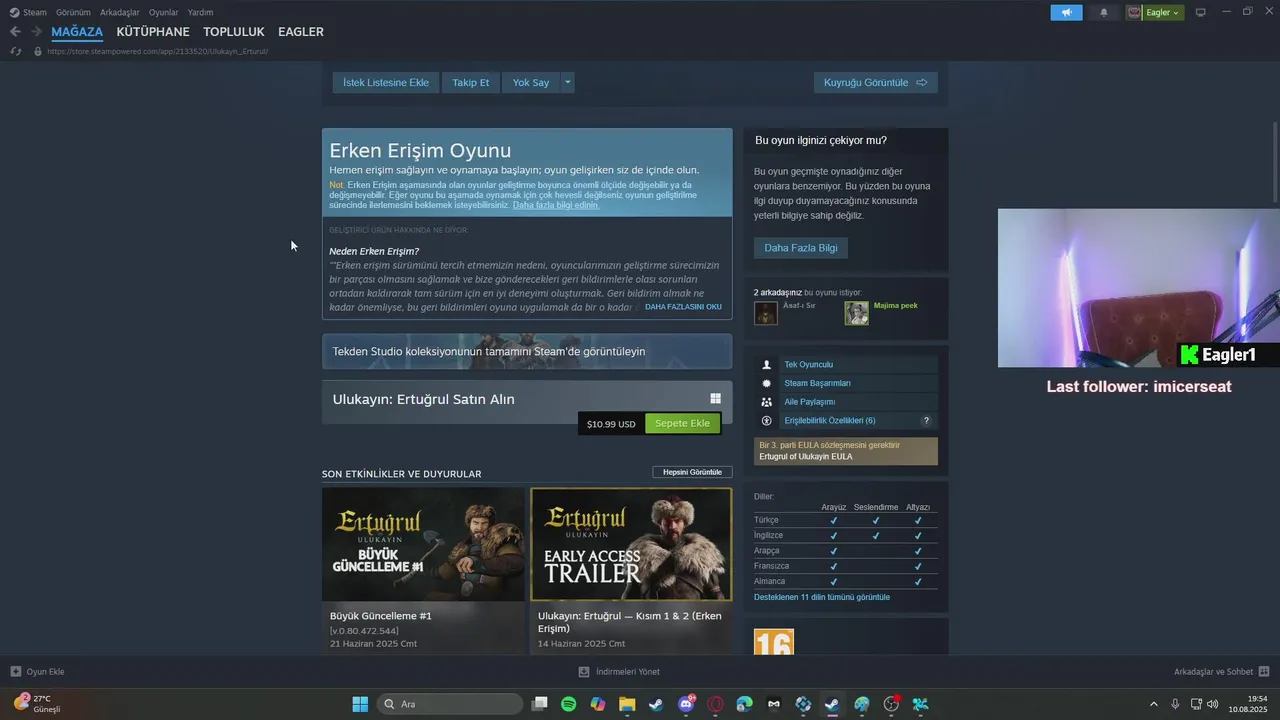Open Microsoft Edge from the taskbar
Screen dimensions: 1280x720
(x=744, y=704)
